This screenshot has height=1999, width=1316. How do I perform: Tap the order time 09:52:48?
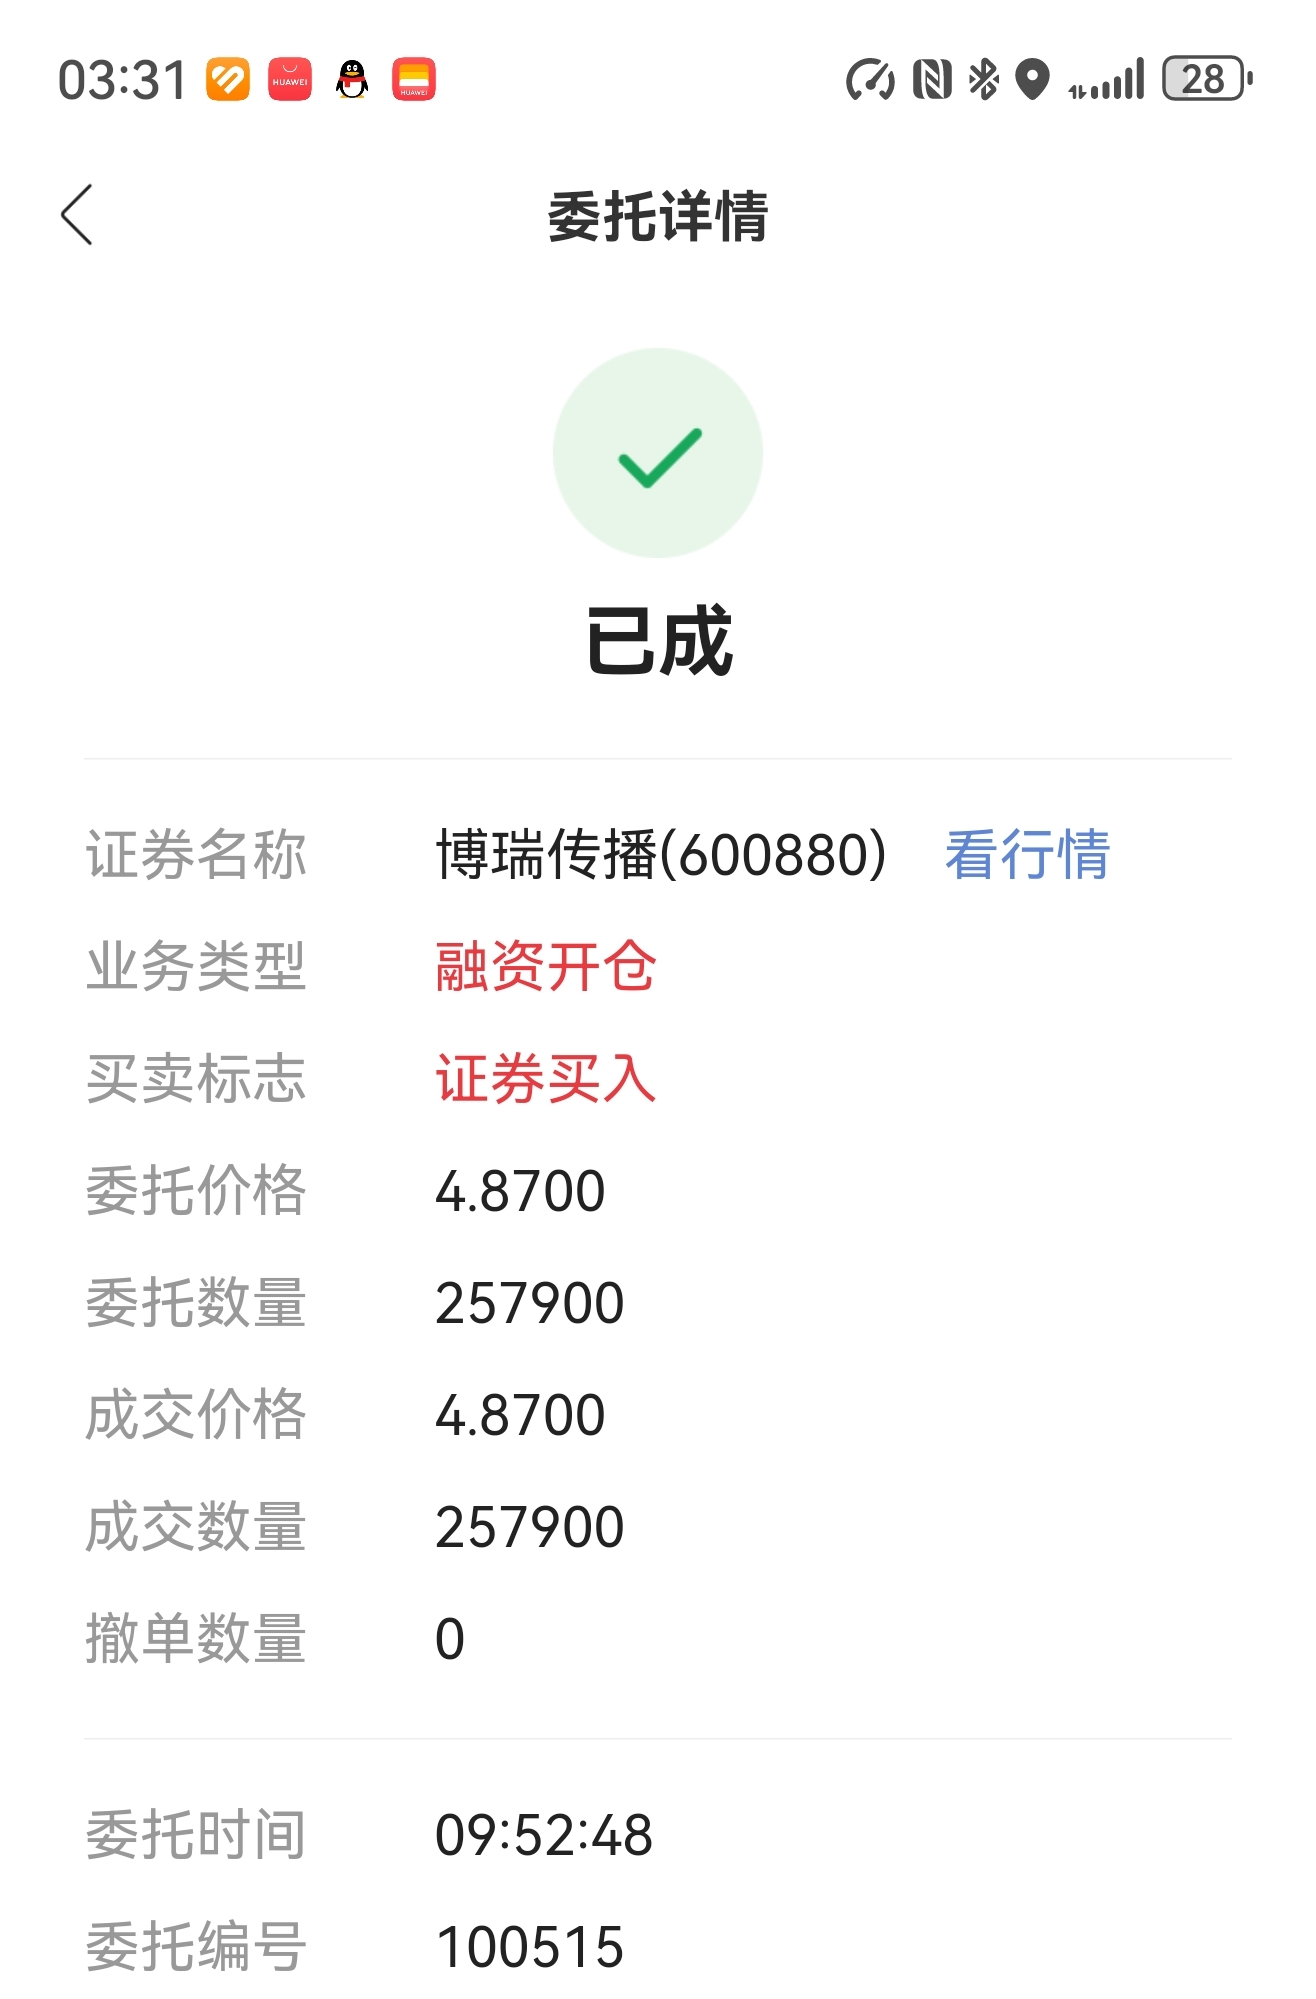pos(544,1835)
